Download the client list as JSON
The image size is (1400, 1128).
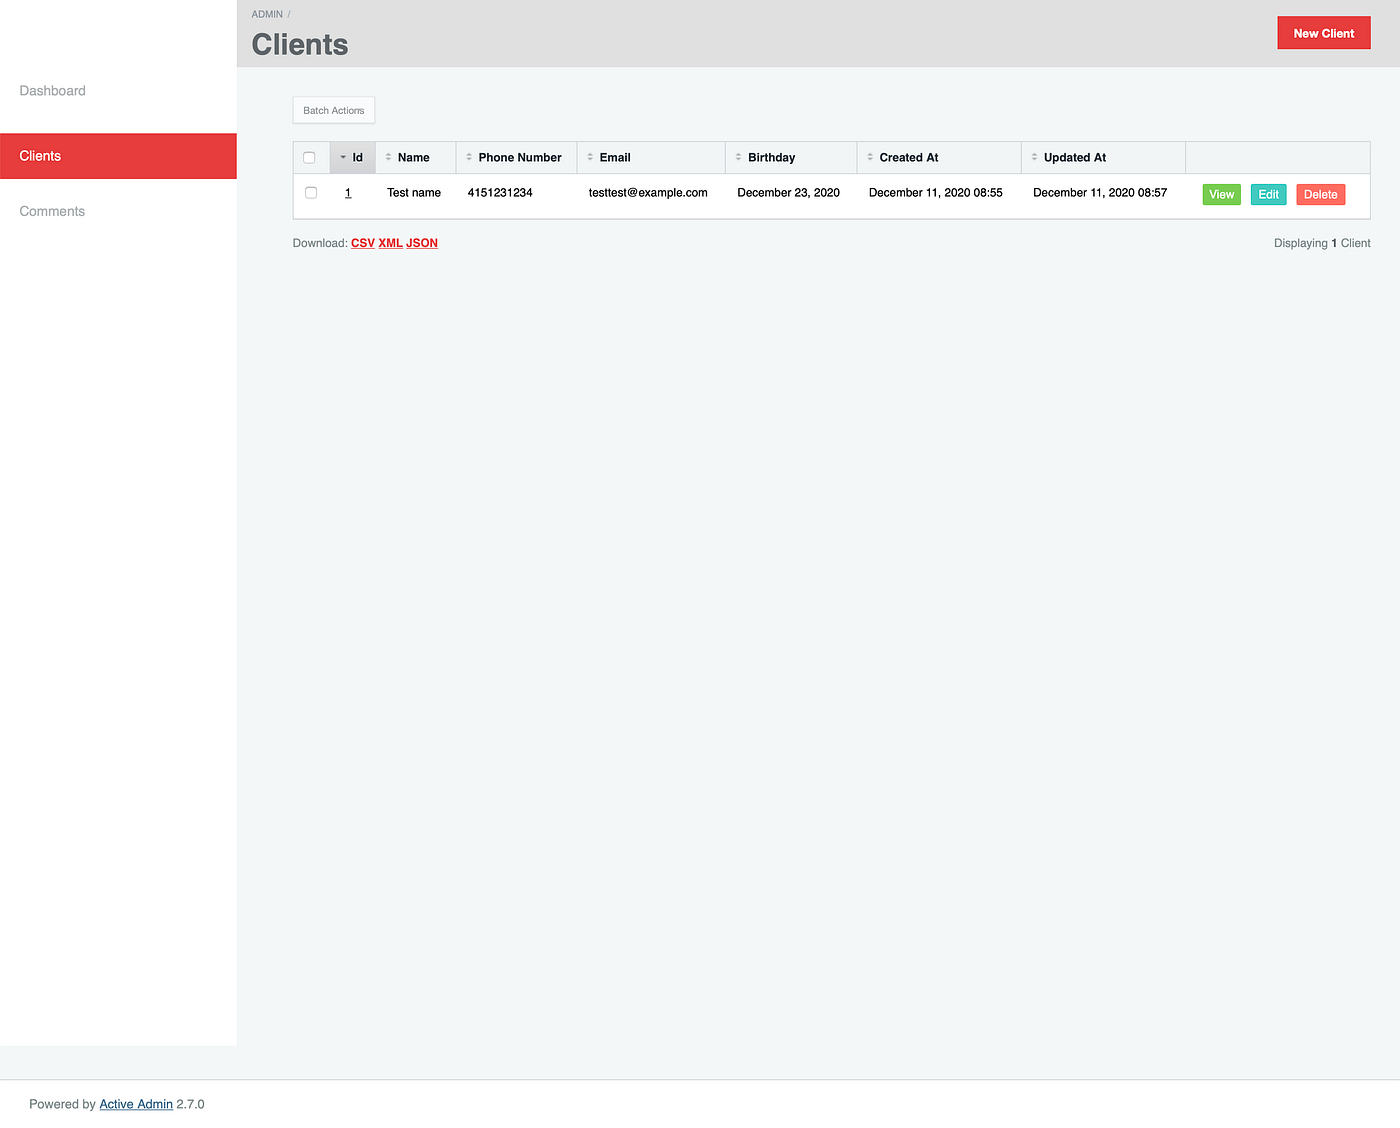pyautogui.click(x=422, y=243)
